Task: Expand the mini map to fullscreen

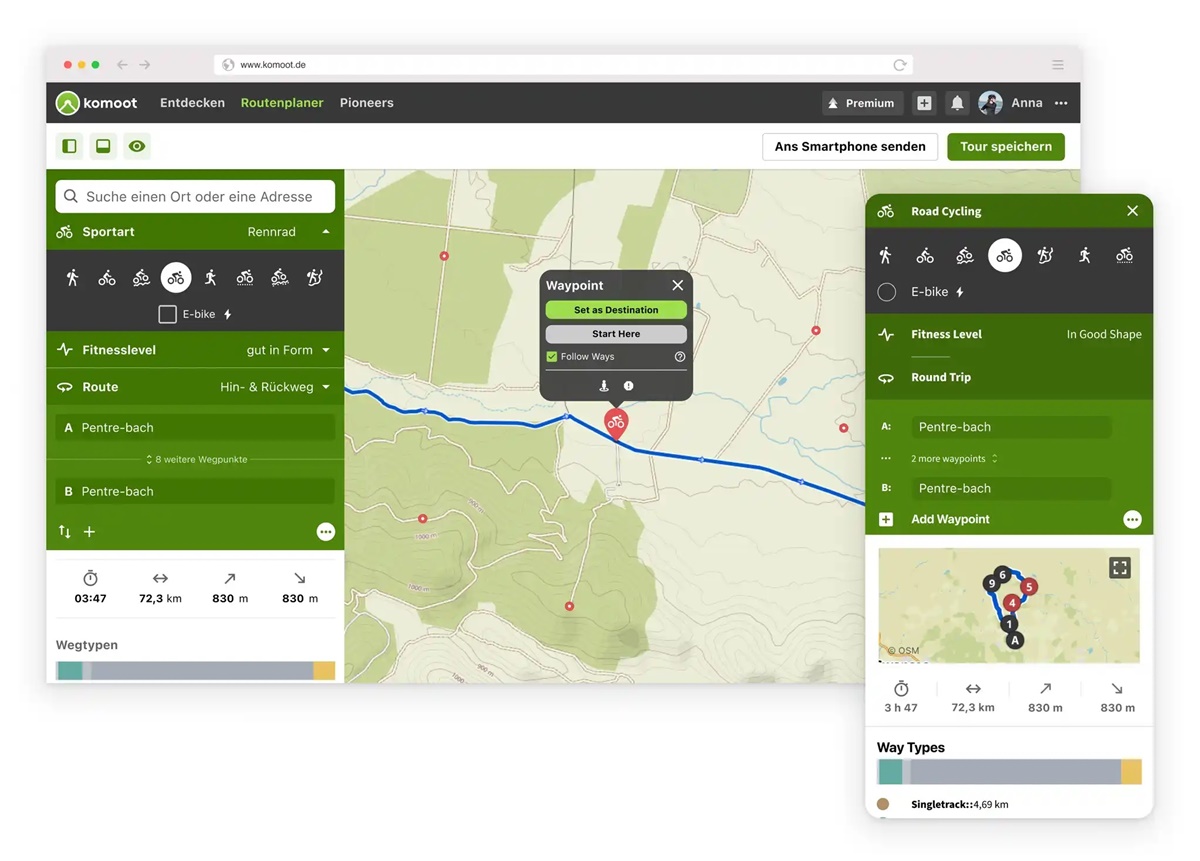Action: [1119, 568]
